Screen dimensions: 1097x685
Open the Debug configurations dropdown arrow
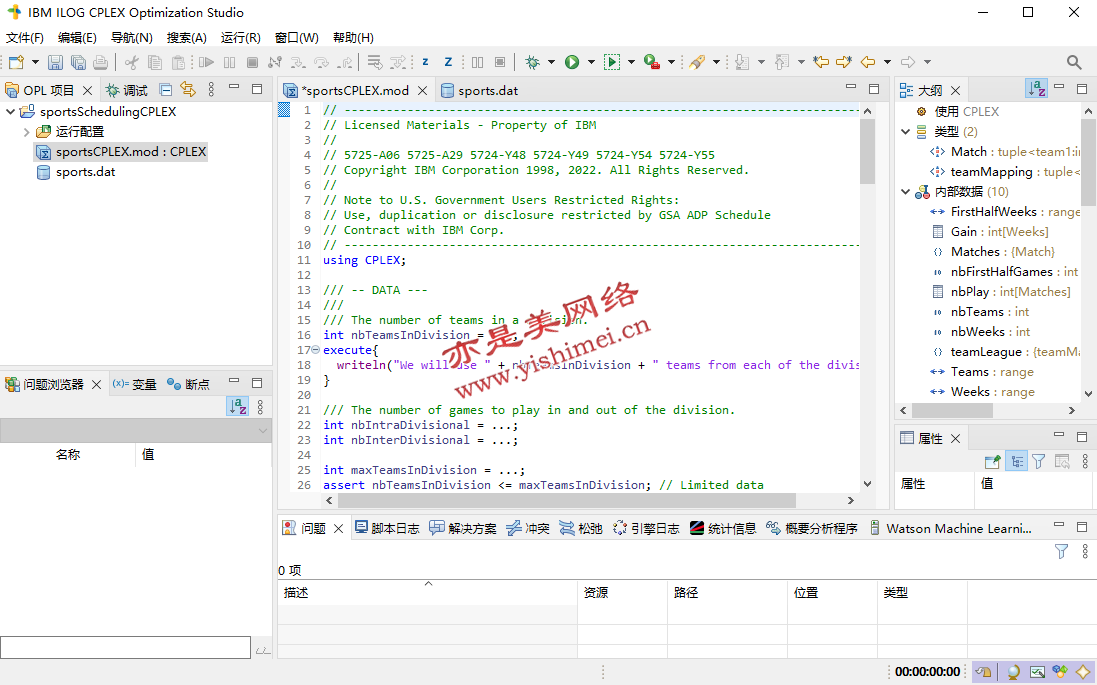(x=551, y=62)
